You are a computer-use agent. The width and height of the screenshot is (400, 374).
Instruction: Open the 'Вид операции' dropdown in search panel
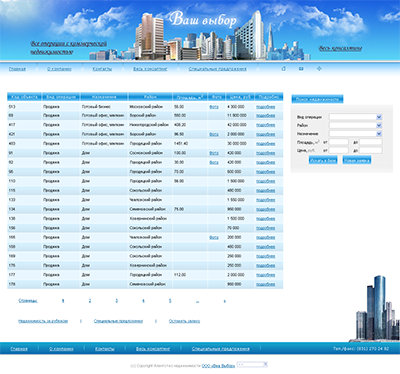356,117
